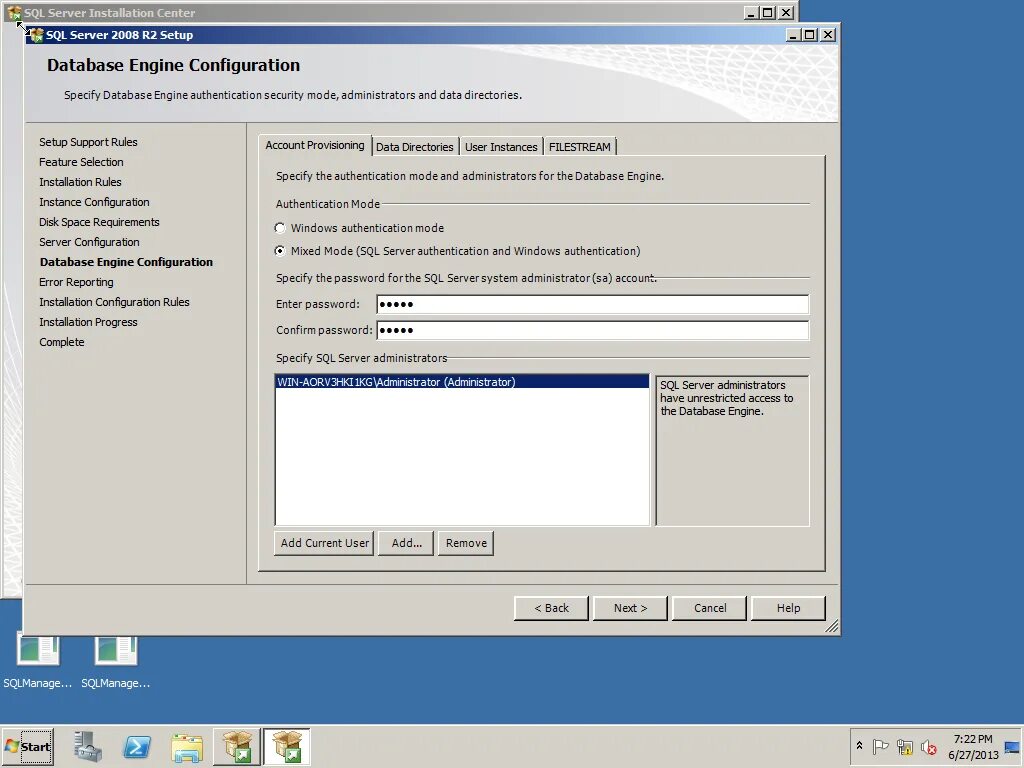Click Server Configuration step
The image size is (1024, 768).
point(89,242)
